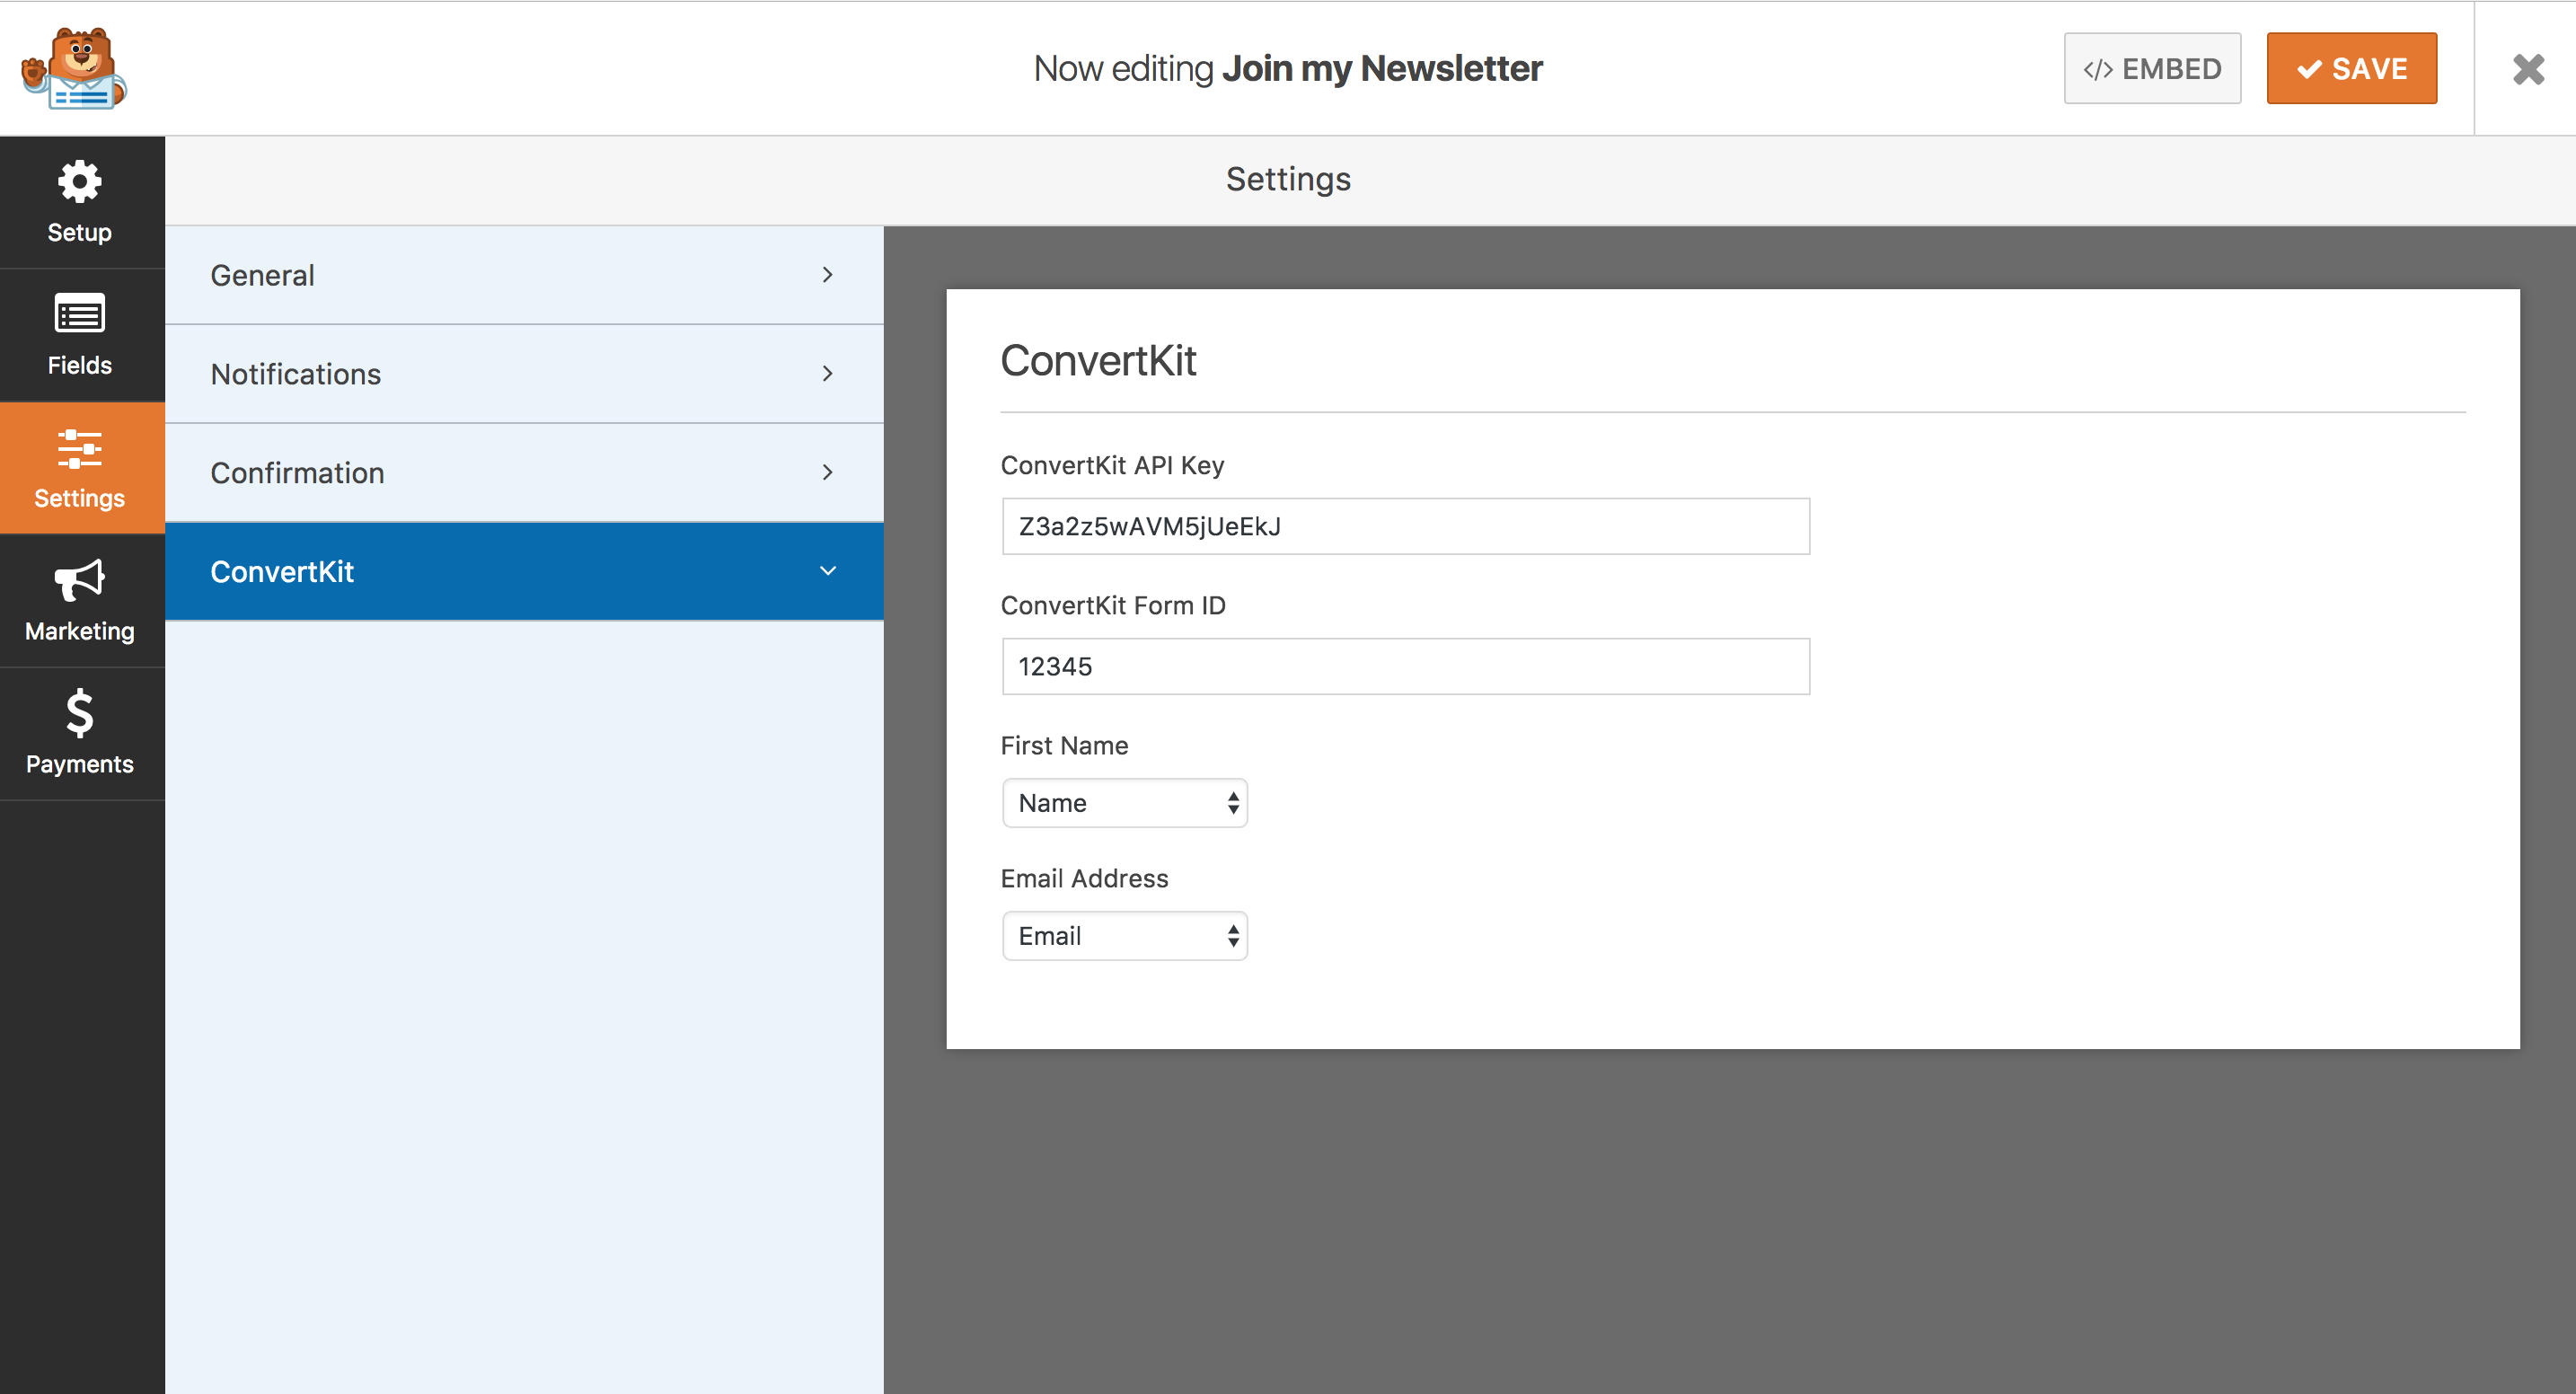This screenshot has width=2576, height=1394.
Task: Open the Marketing megaphone icon panel
Action: [x=80, y=600]
